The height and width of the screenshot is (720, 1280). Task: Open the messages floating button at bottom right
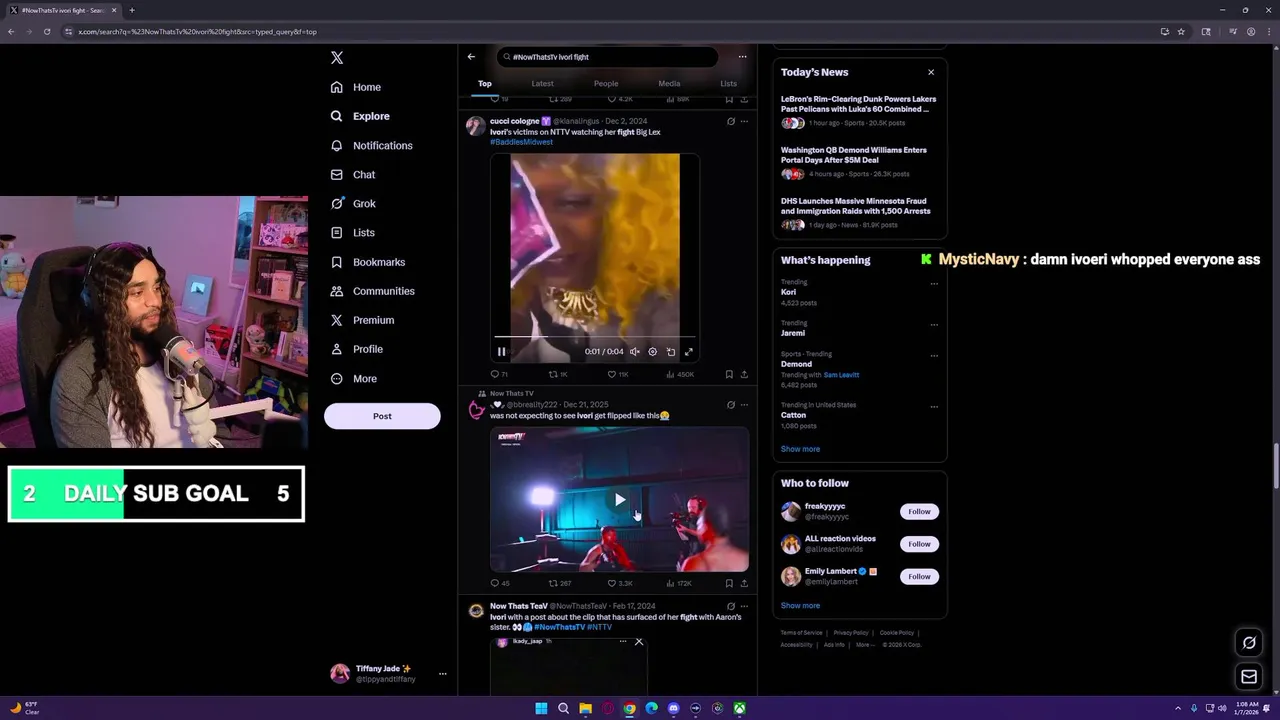[x=1249, y=677]
